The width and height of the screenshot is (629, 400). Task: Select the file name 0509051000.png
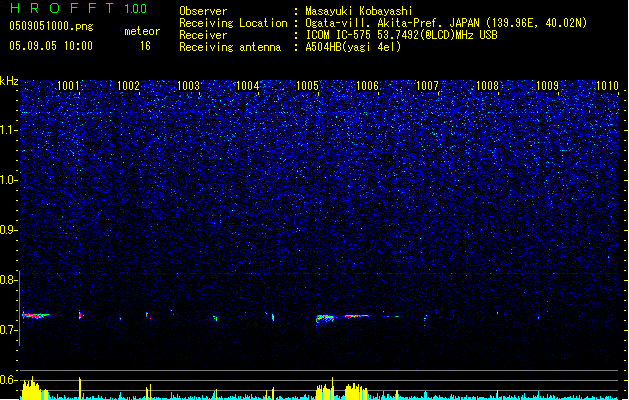51,26
